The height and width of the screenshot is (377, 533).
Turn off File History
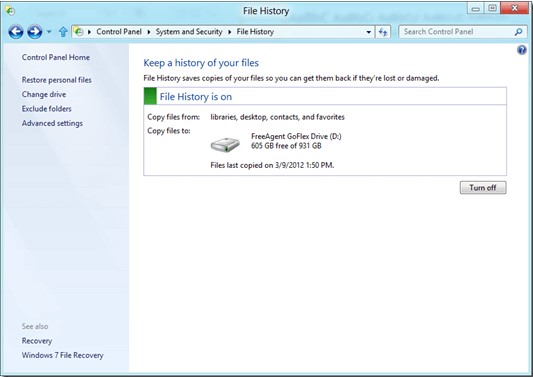(483, 188)
